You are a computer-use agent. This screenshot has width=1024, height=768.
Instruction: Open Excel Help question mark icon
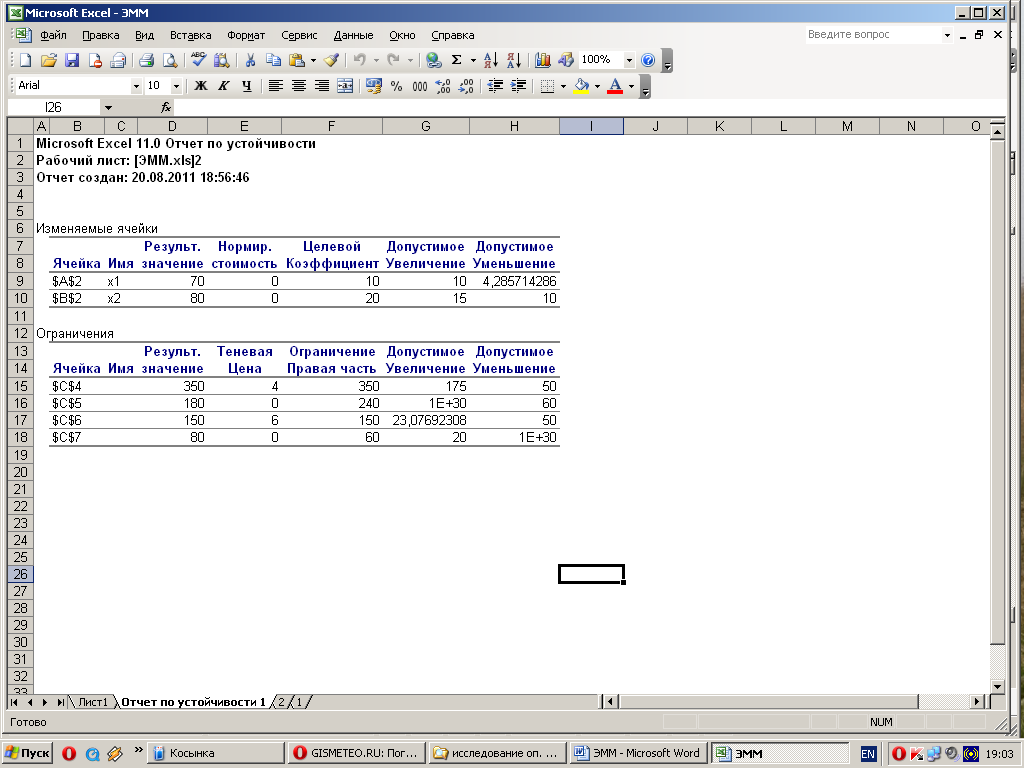pyautogui.click(x=648, y=60)
